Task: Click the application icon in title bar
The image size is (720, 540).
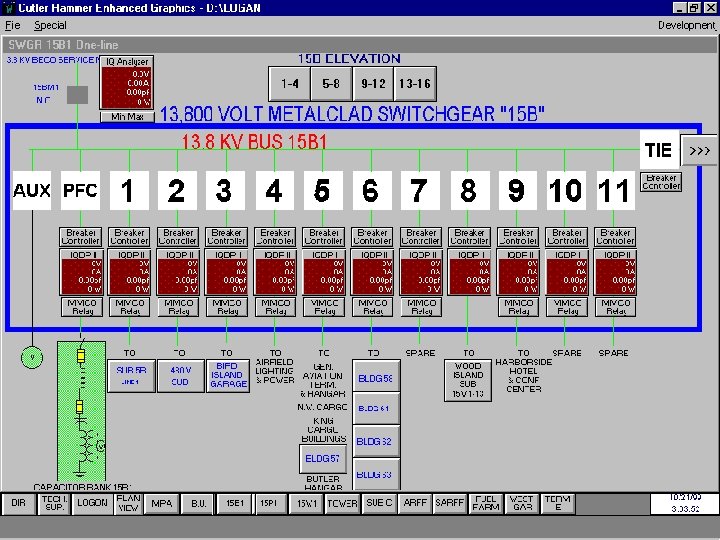Action: coord(9,8)
